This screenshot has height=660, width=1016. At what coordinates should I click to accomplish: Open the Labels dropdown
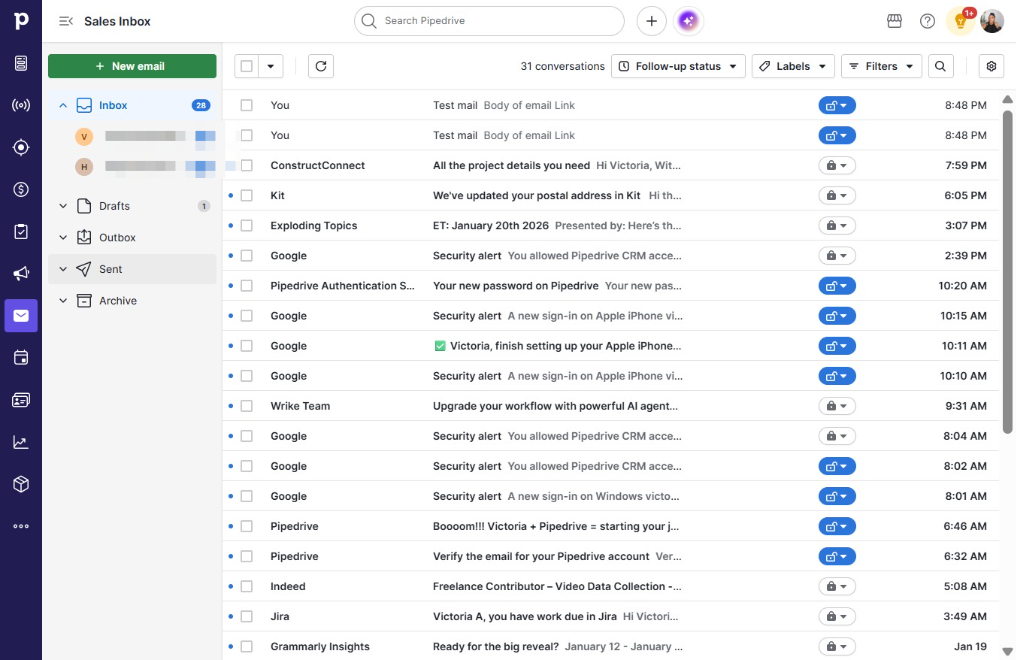[x=792, y=66]
